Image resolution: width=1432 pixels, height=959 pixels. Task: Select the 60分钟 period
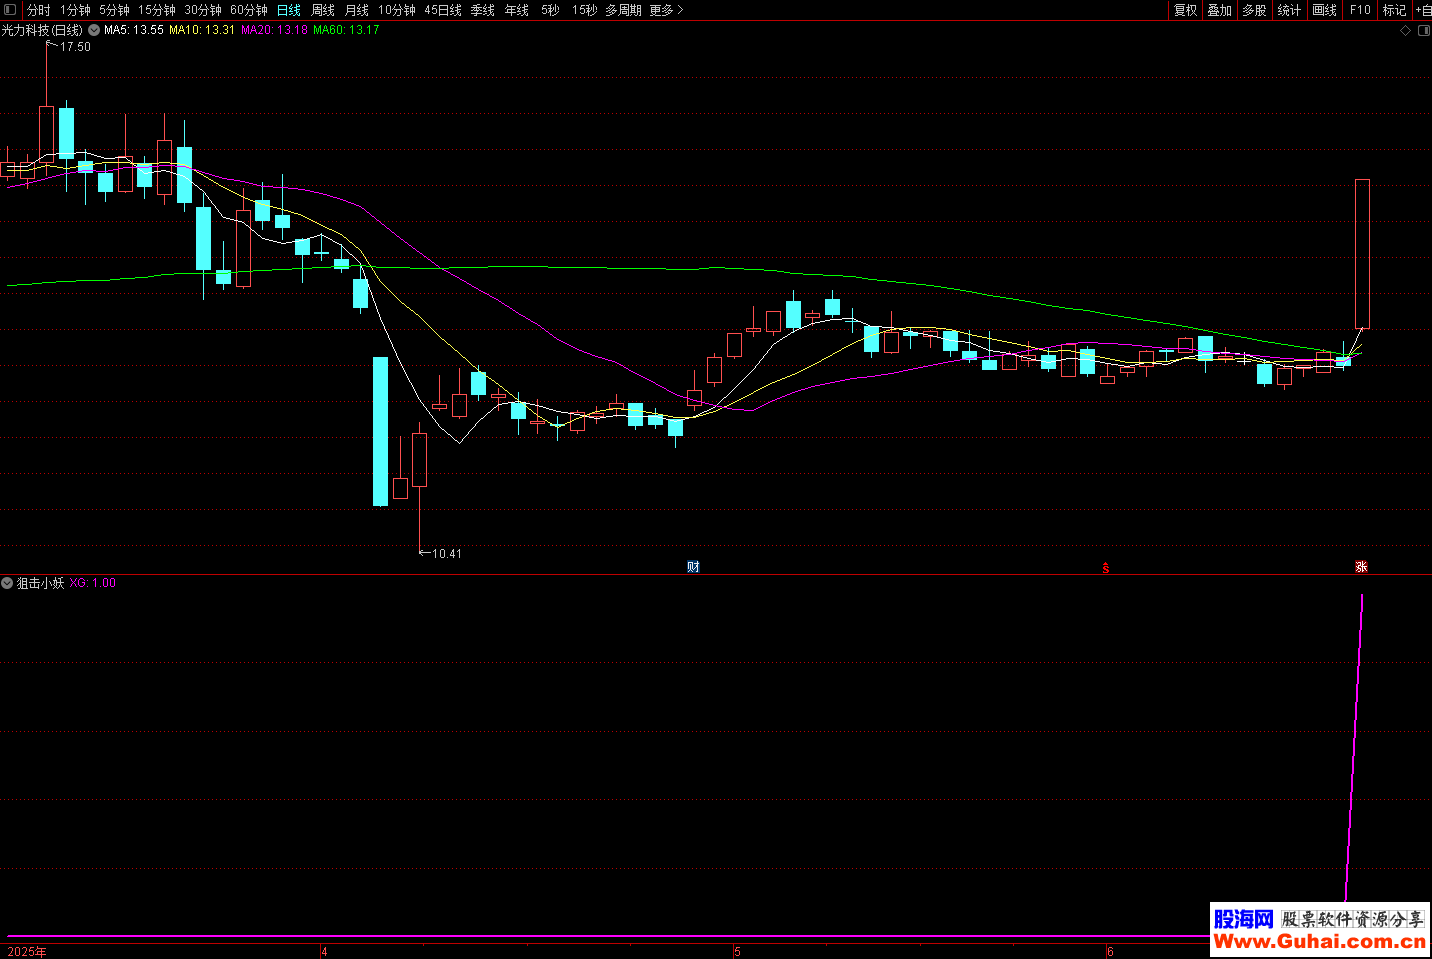tap(248, 10)
